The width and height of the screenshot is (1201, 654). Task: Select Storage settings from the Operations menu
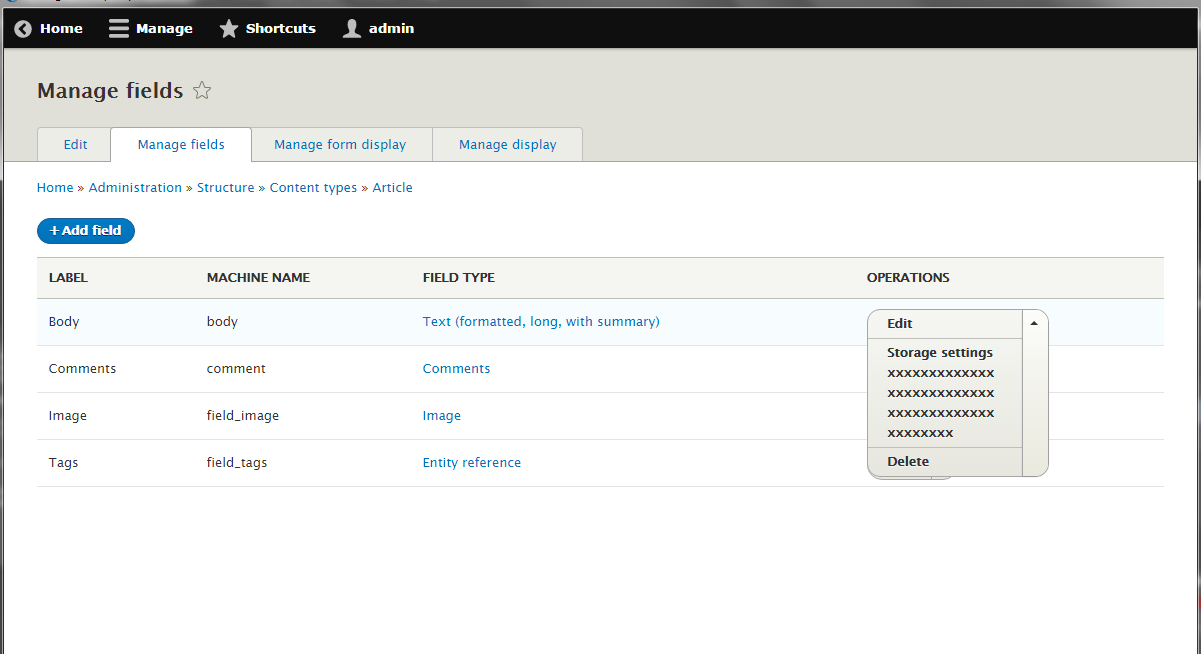[x=939, y=352]
